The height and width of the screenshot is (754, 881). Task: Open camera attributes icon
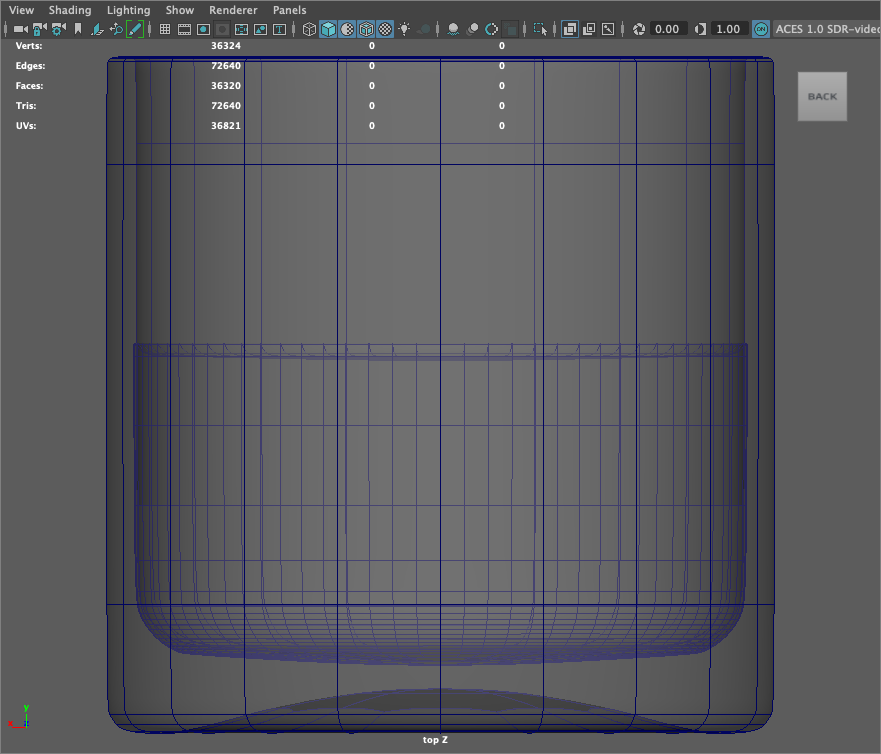click(x=58, y=30)
